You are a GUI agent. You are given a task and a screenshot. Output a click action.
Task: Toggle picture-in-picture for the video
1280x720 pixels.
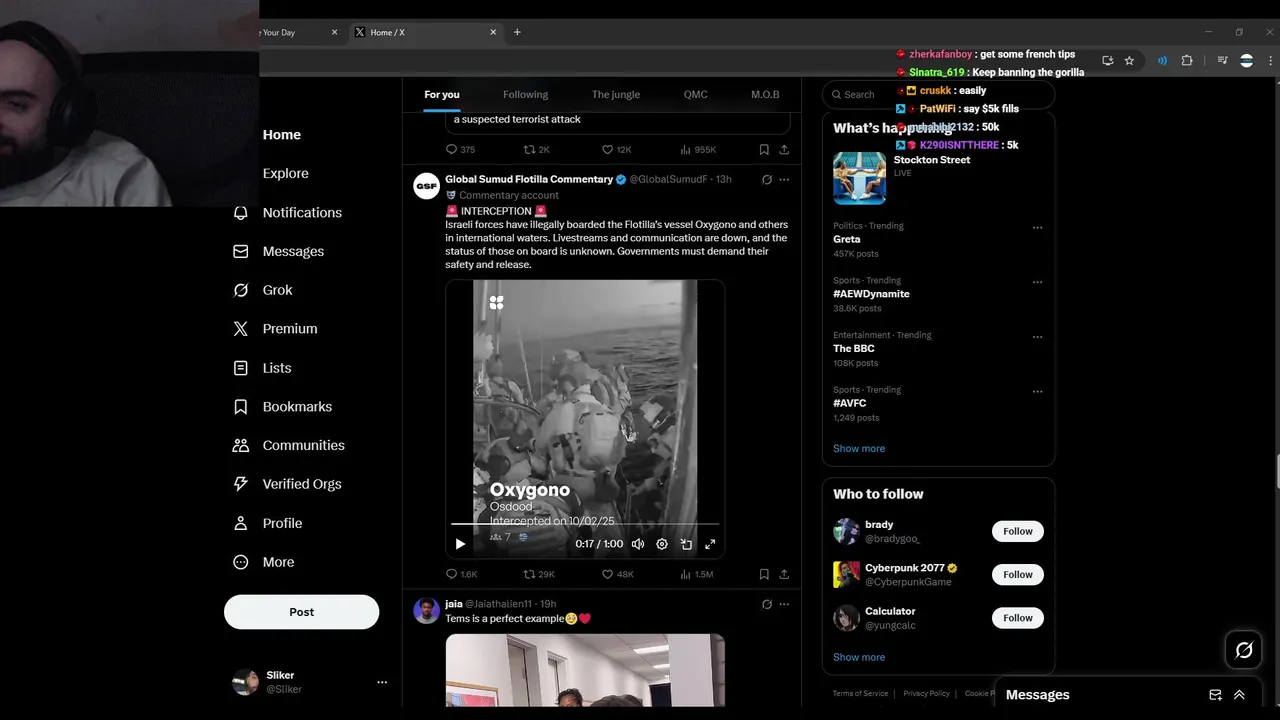click(686, 544)
